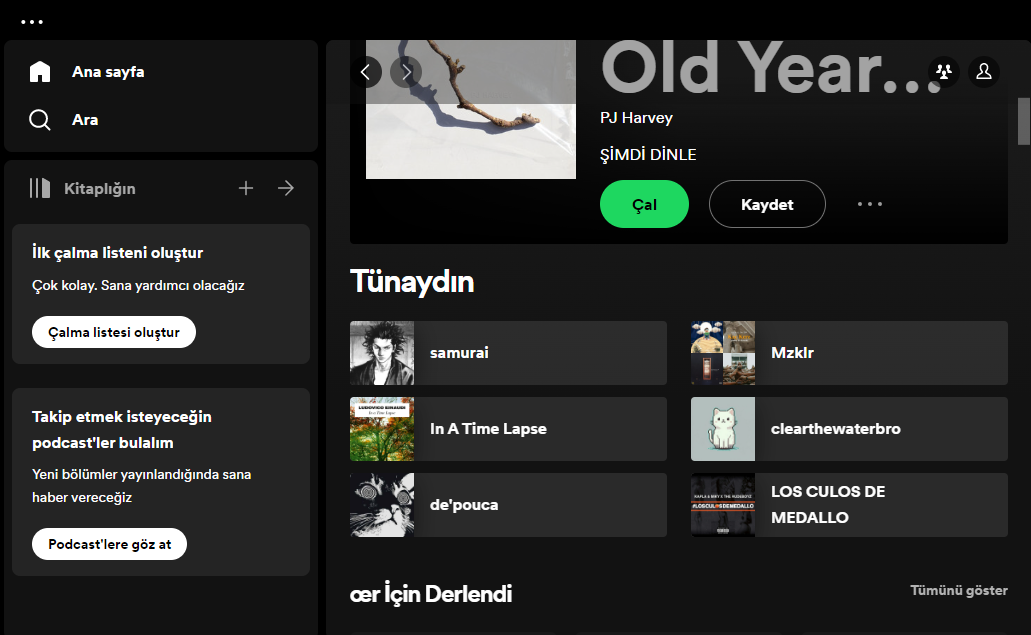Open clearthewaterbro playlist card
The width and height of the screenshot is (1031, 635).
(849, 429)
